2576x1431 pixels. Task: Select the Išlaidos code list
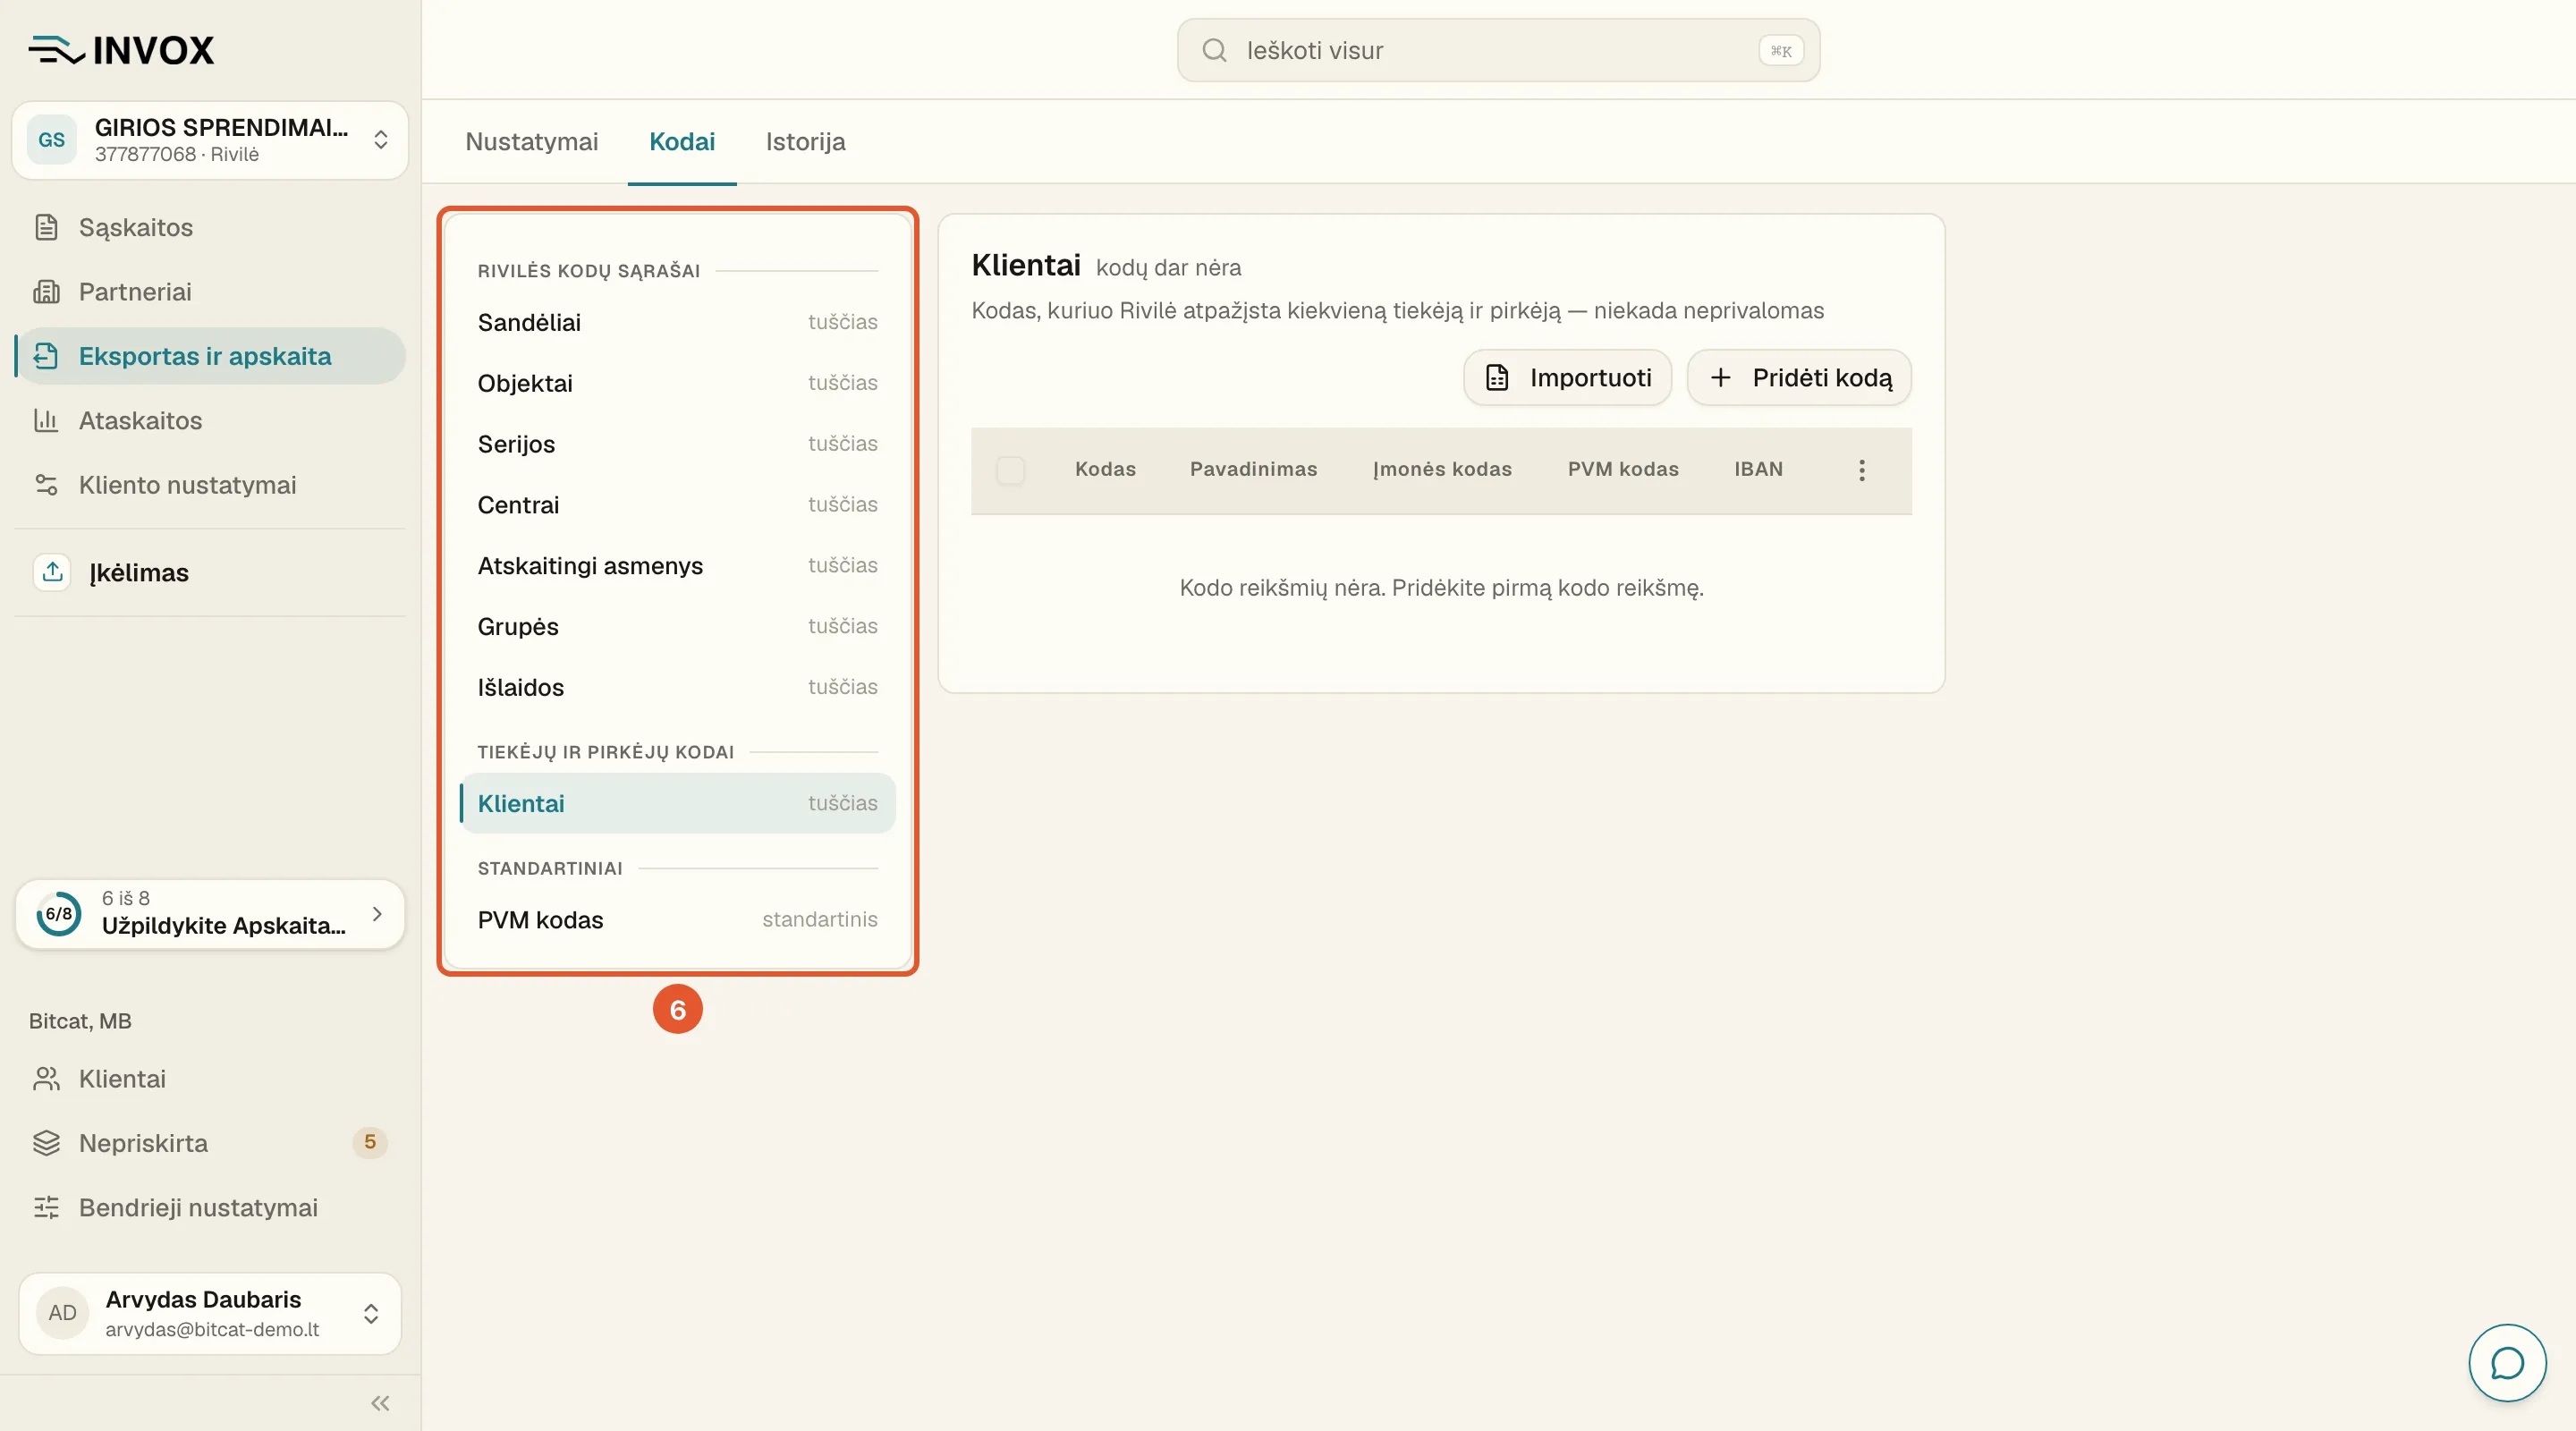point(677,688)
